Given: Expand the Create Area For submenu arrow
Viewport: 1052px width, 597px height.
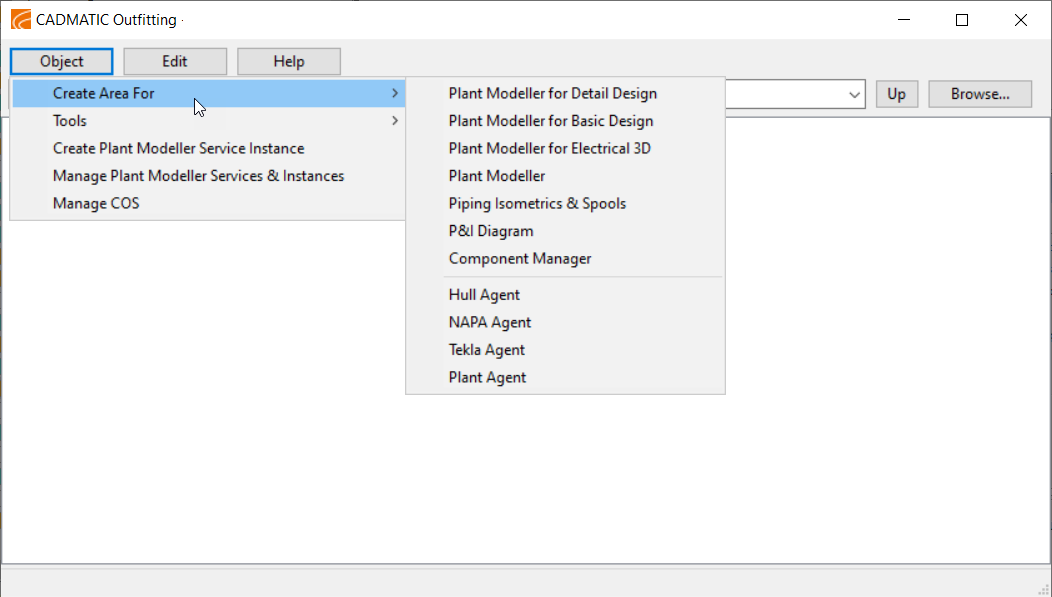Looking at the screenshot, I should coord(395,93).
